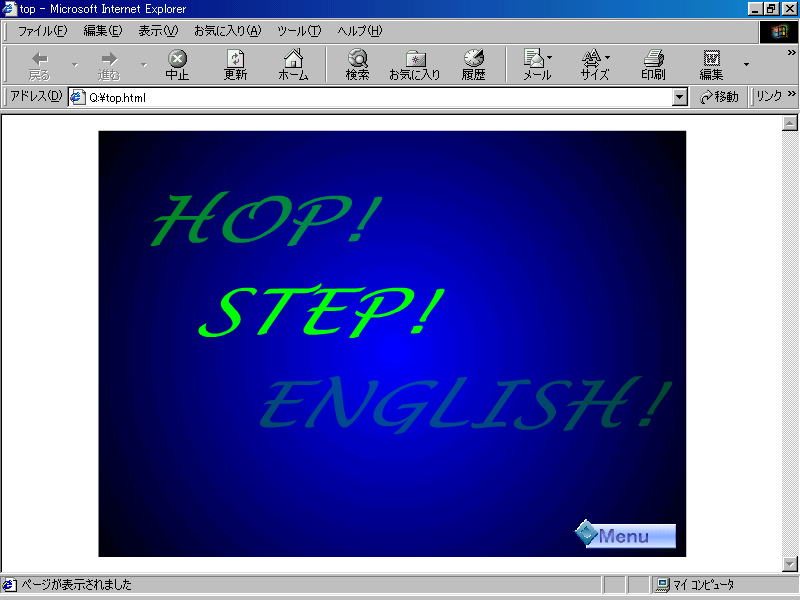The width and height of the screenshot is (800, 600).
Task: Click the Windows logo throbber icon
Action: click(779, 32)
